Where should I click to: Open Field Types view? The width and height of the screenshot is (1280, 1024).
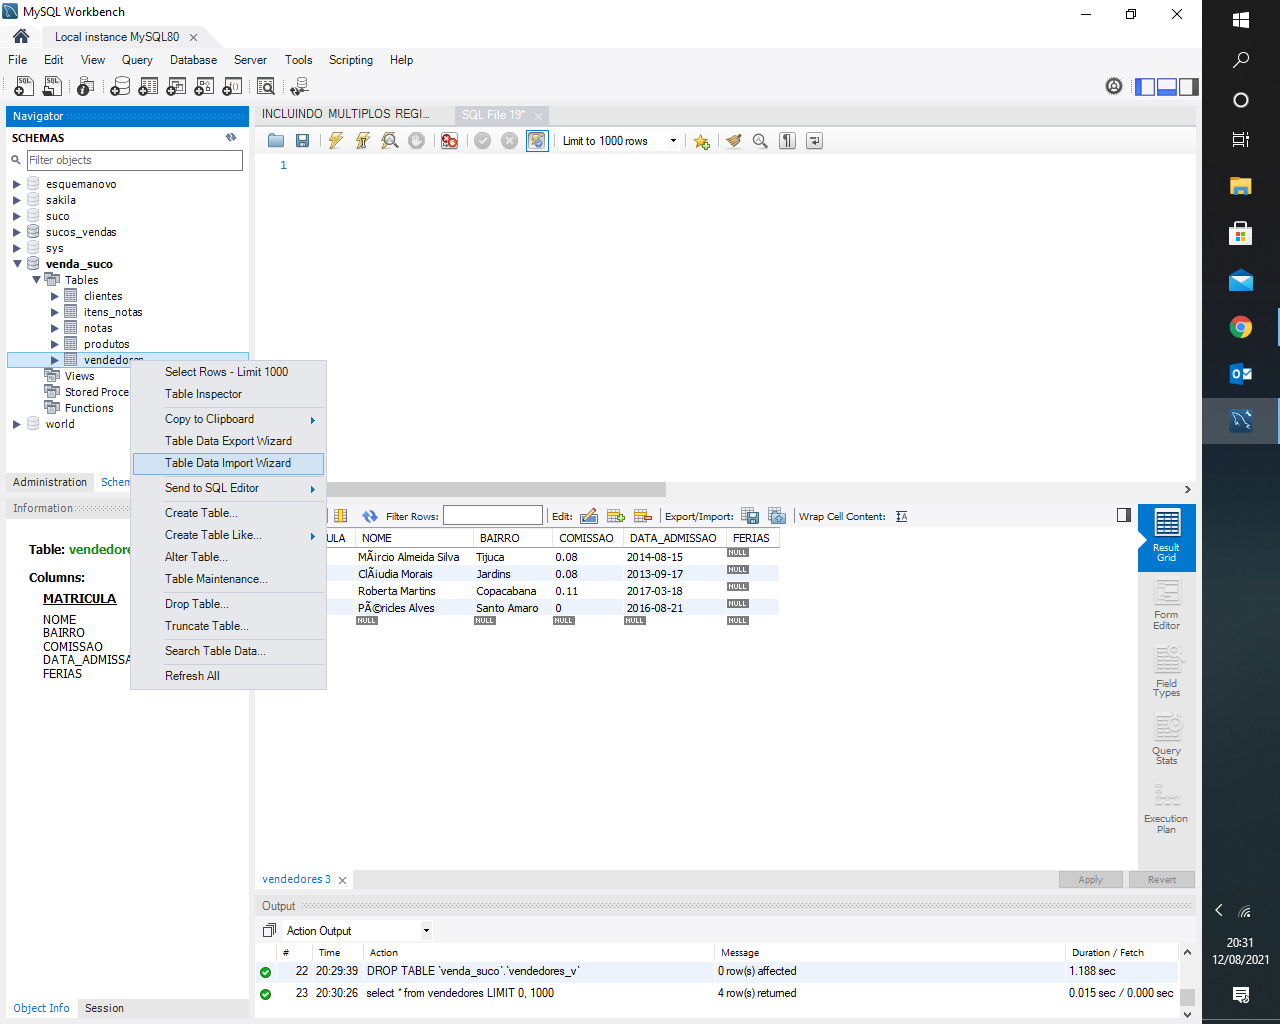click(1166, 672)
